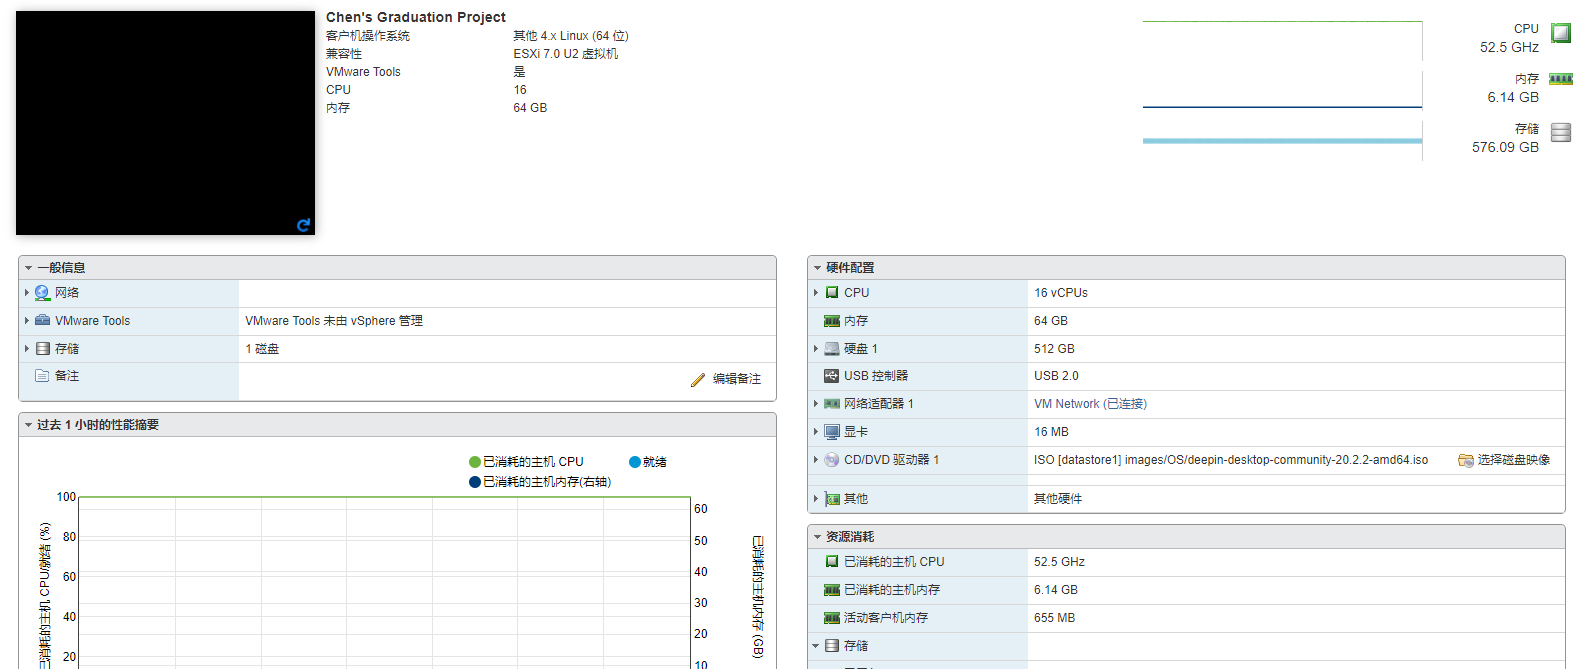The image size is (1588, 669).
Task: Click the 576.09 GB storage usage value
Action: tap(1505, 147)
